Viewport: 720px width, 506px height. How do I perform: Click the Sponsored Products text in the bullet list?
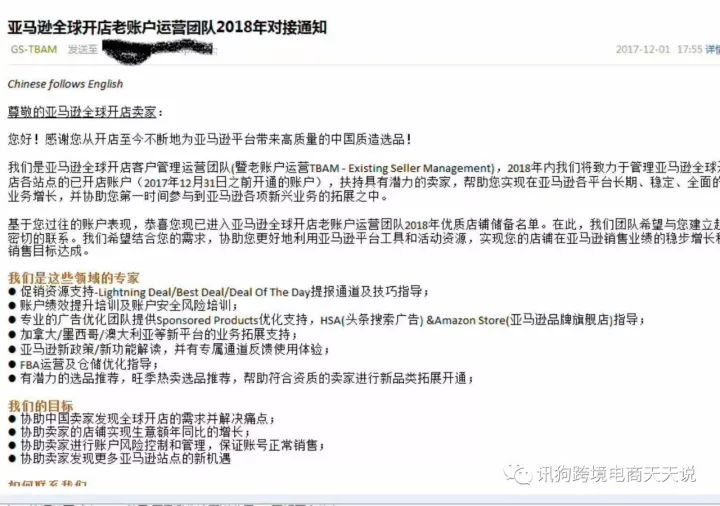[x=208, y=320]
